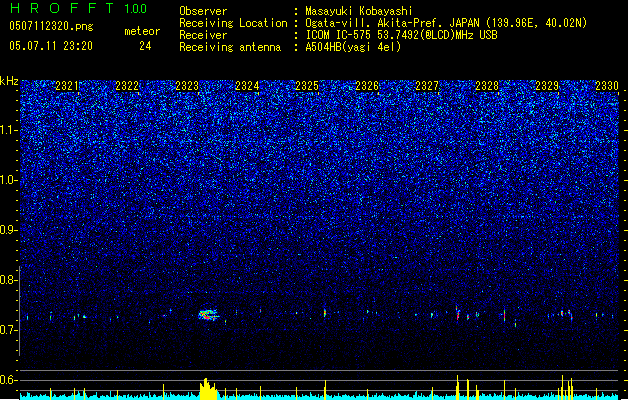Click the HROFFT program title

tap(62, 8)
